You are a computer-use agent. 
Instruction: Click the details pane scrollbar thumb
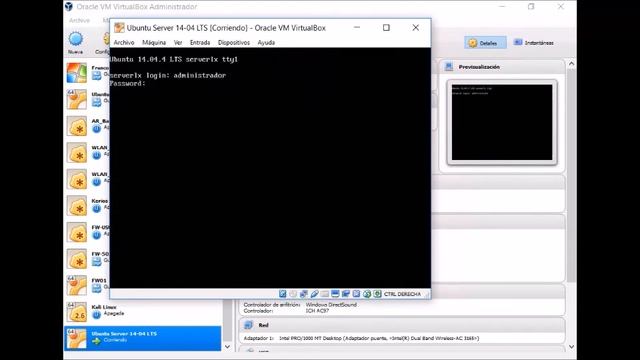571,176
